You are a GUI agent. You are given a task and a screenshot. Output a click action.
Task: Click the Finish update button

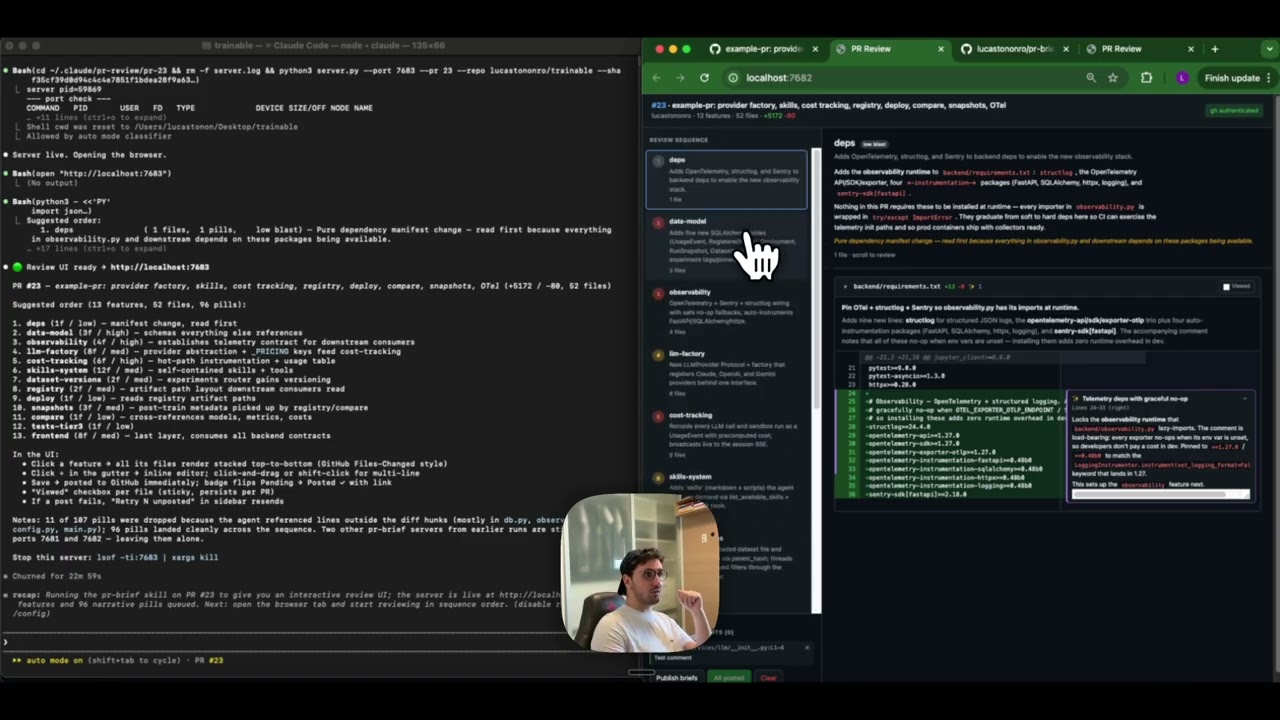(x=1237, y=78)
